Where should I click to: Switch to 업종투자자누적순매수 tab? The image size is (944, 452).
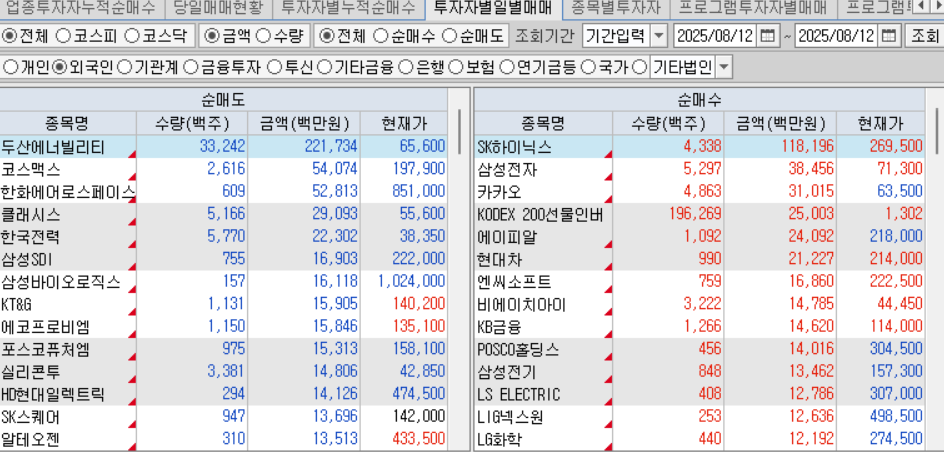(81, 8)
